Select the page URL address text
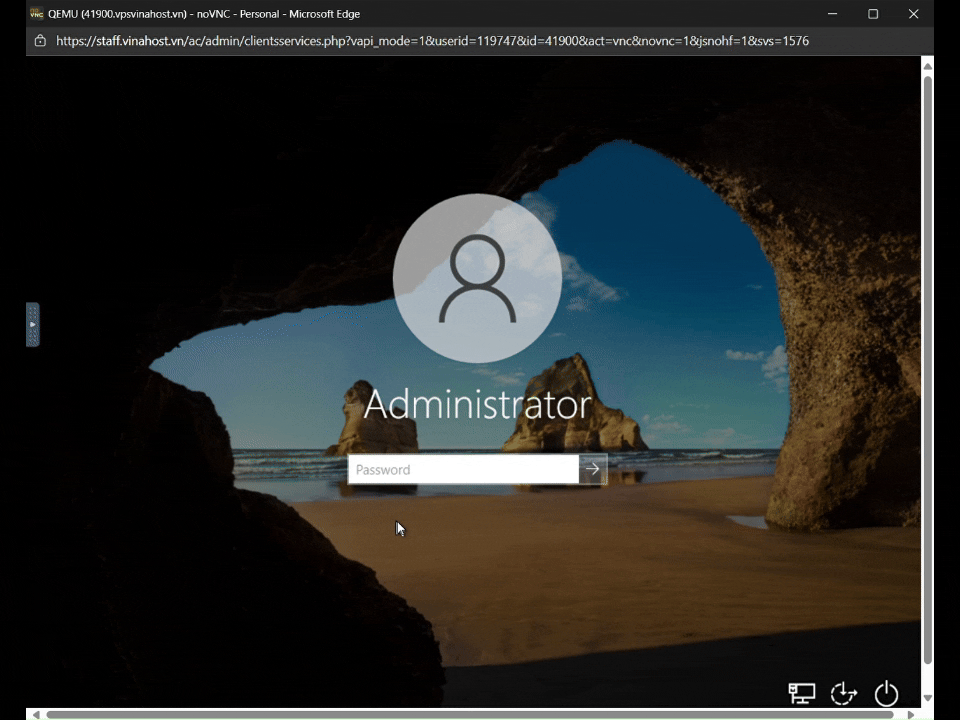960x720 pixels. 432,41
